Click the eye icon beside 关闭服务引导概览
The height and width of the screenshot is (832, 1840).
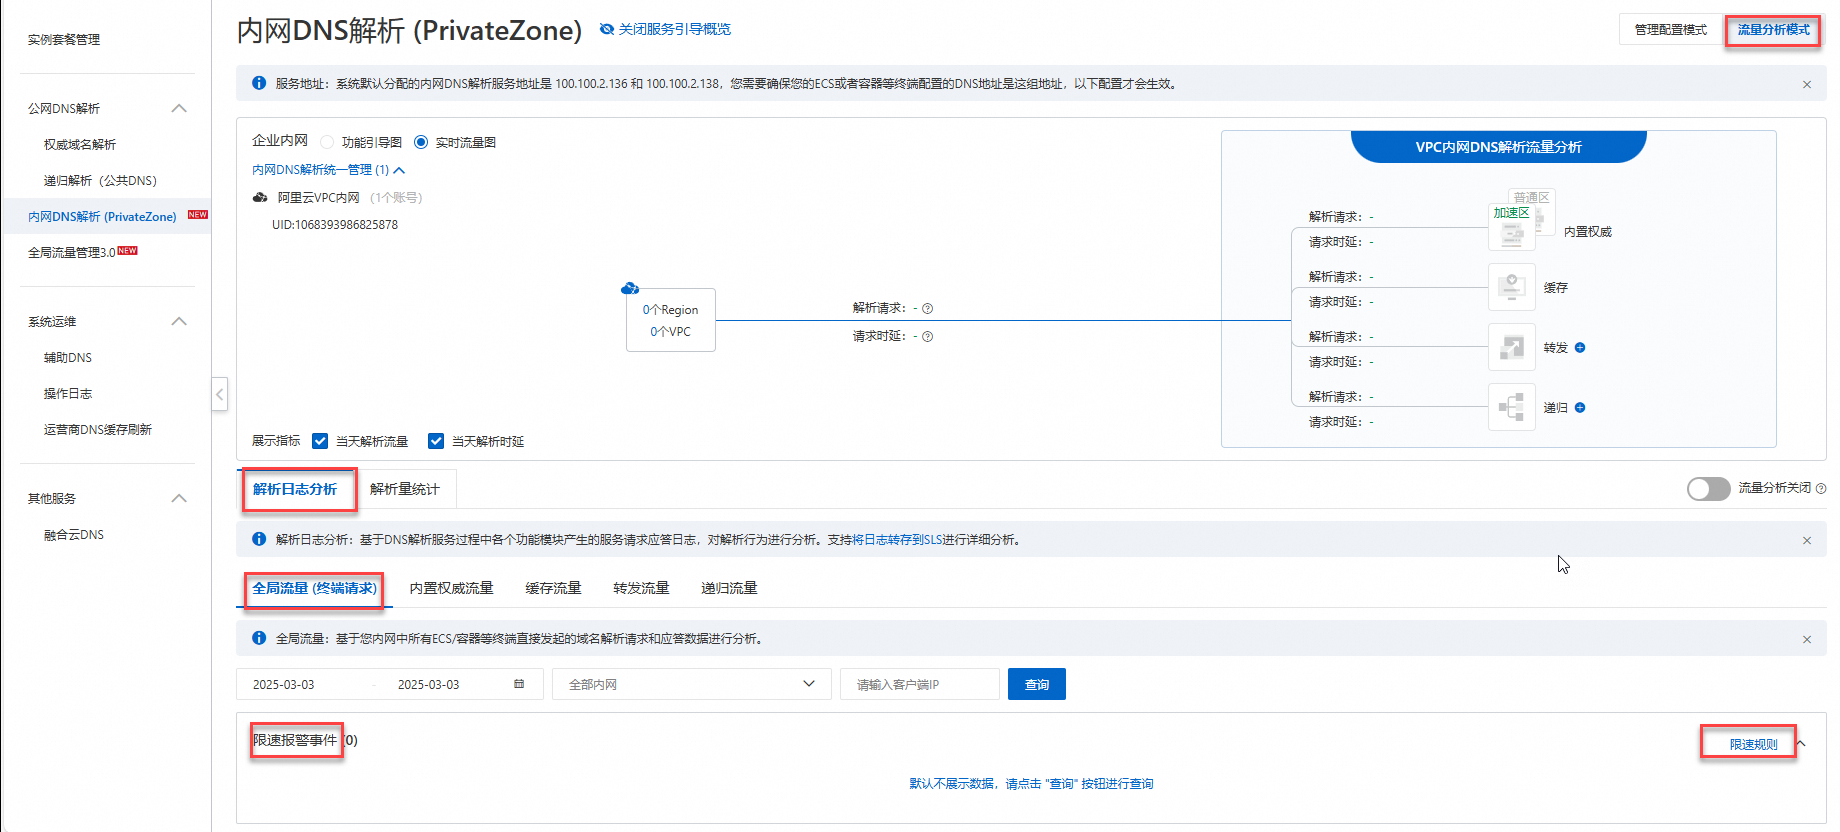(606, 29)
